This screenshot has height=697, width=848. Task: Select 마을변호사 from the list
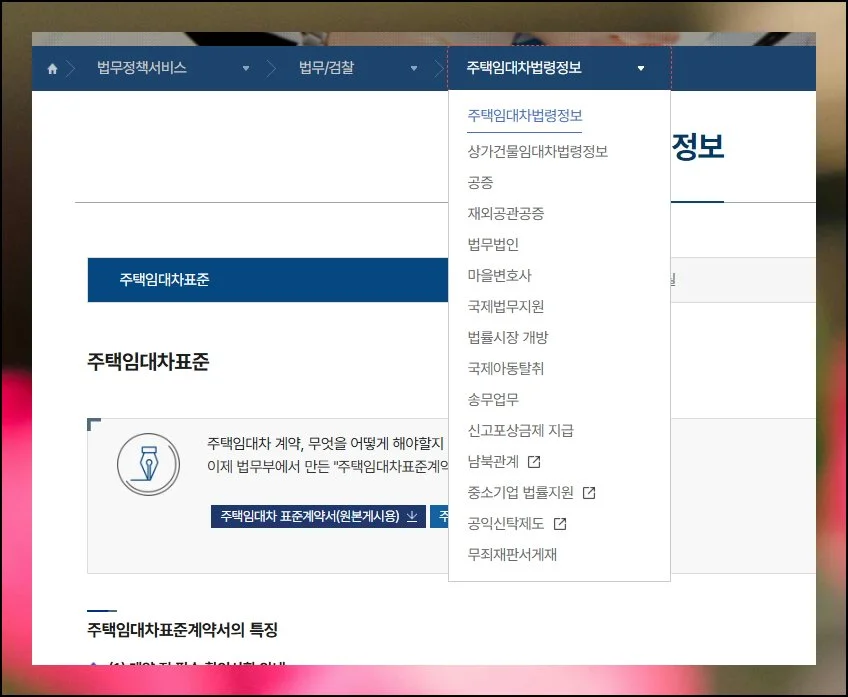(499, 276)
